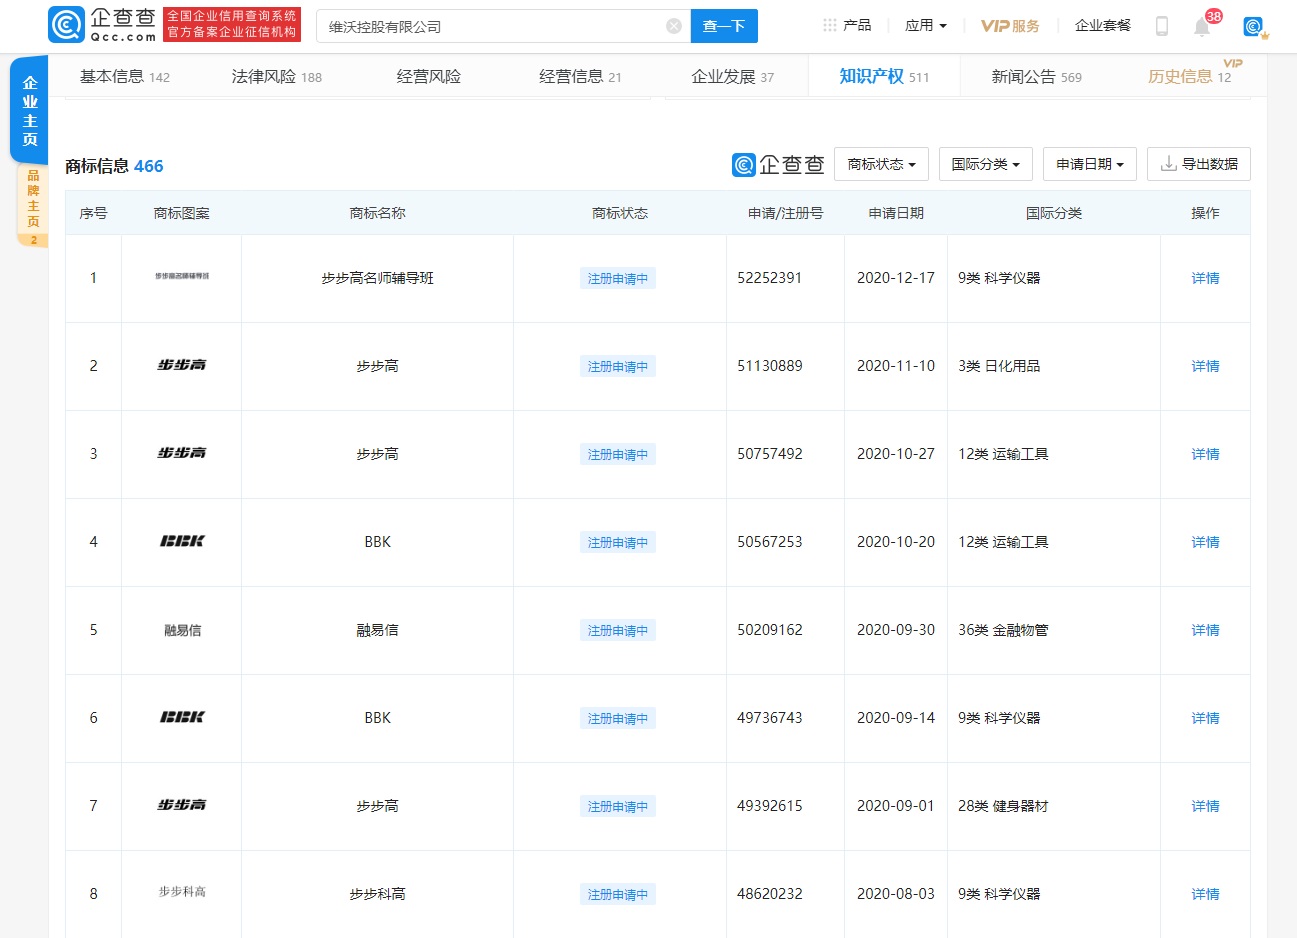The width and height of the screenshot is (1297, 938).
Task: Clear the search box using the X icon
Action: (x=673, y=26)
